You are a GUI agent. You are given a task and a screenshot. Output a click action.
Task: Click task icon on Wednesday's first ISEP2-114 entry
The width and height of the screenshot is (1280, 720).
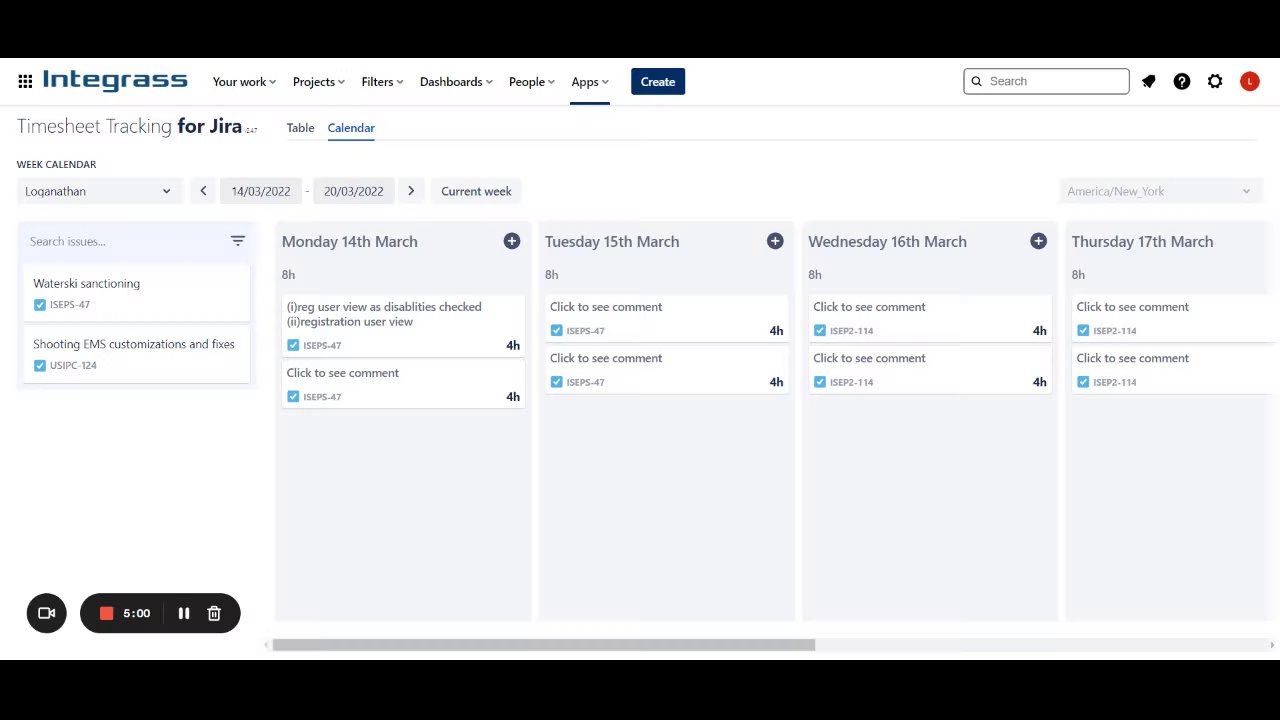click(820, 331)
